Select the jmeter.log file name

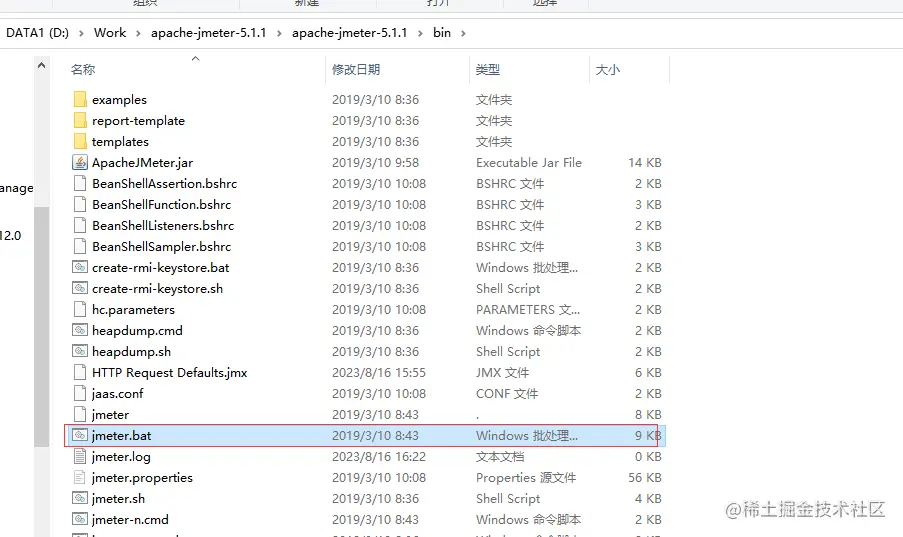point(121,457)
